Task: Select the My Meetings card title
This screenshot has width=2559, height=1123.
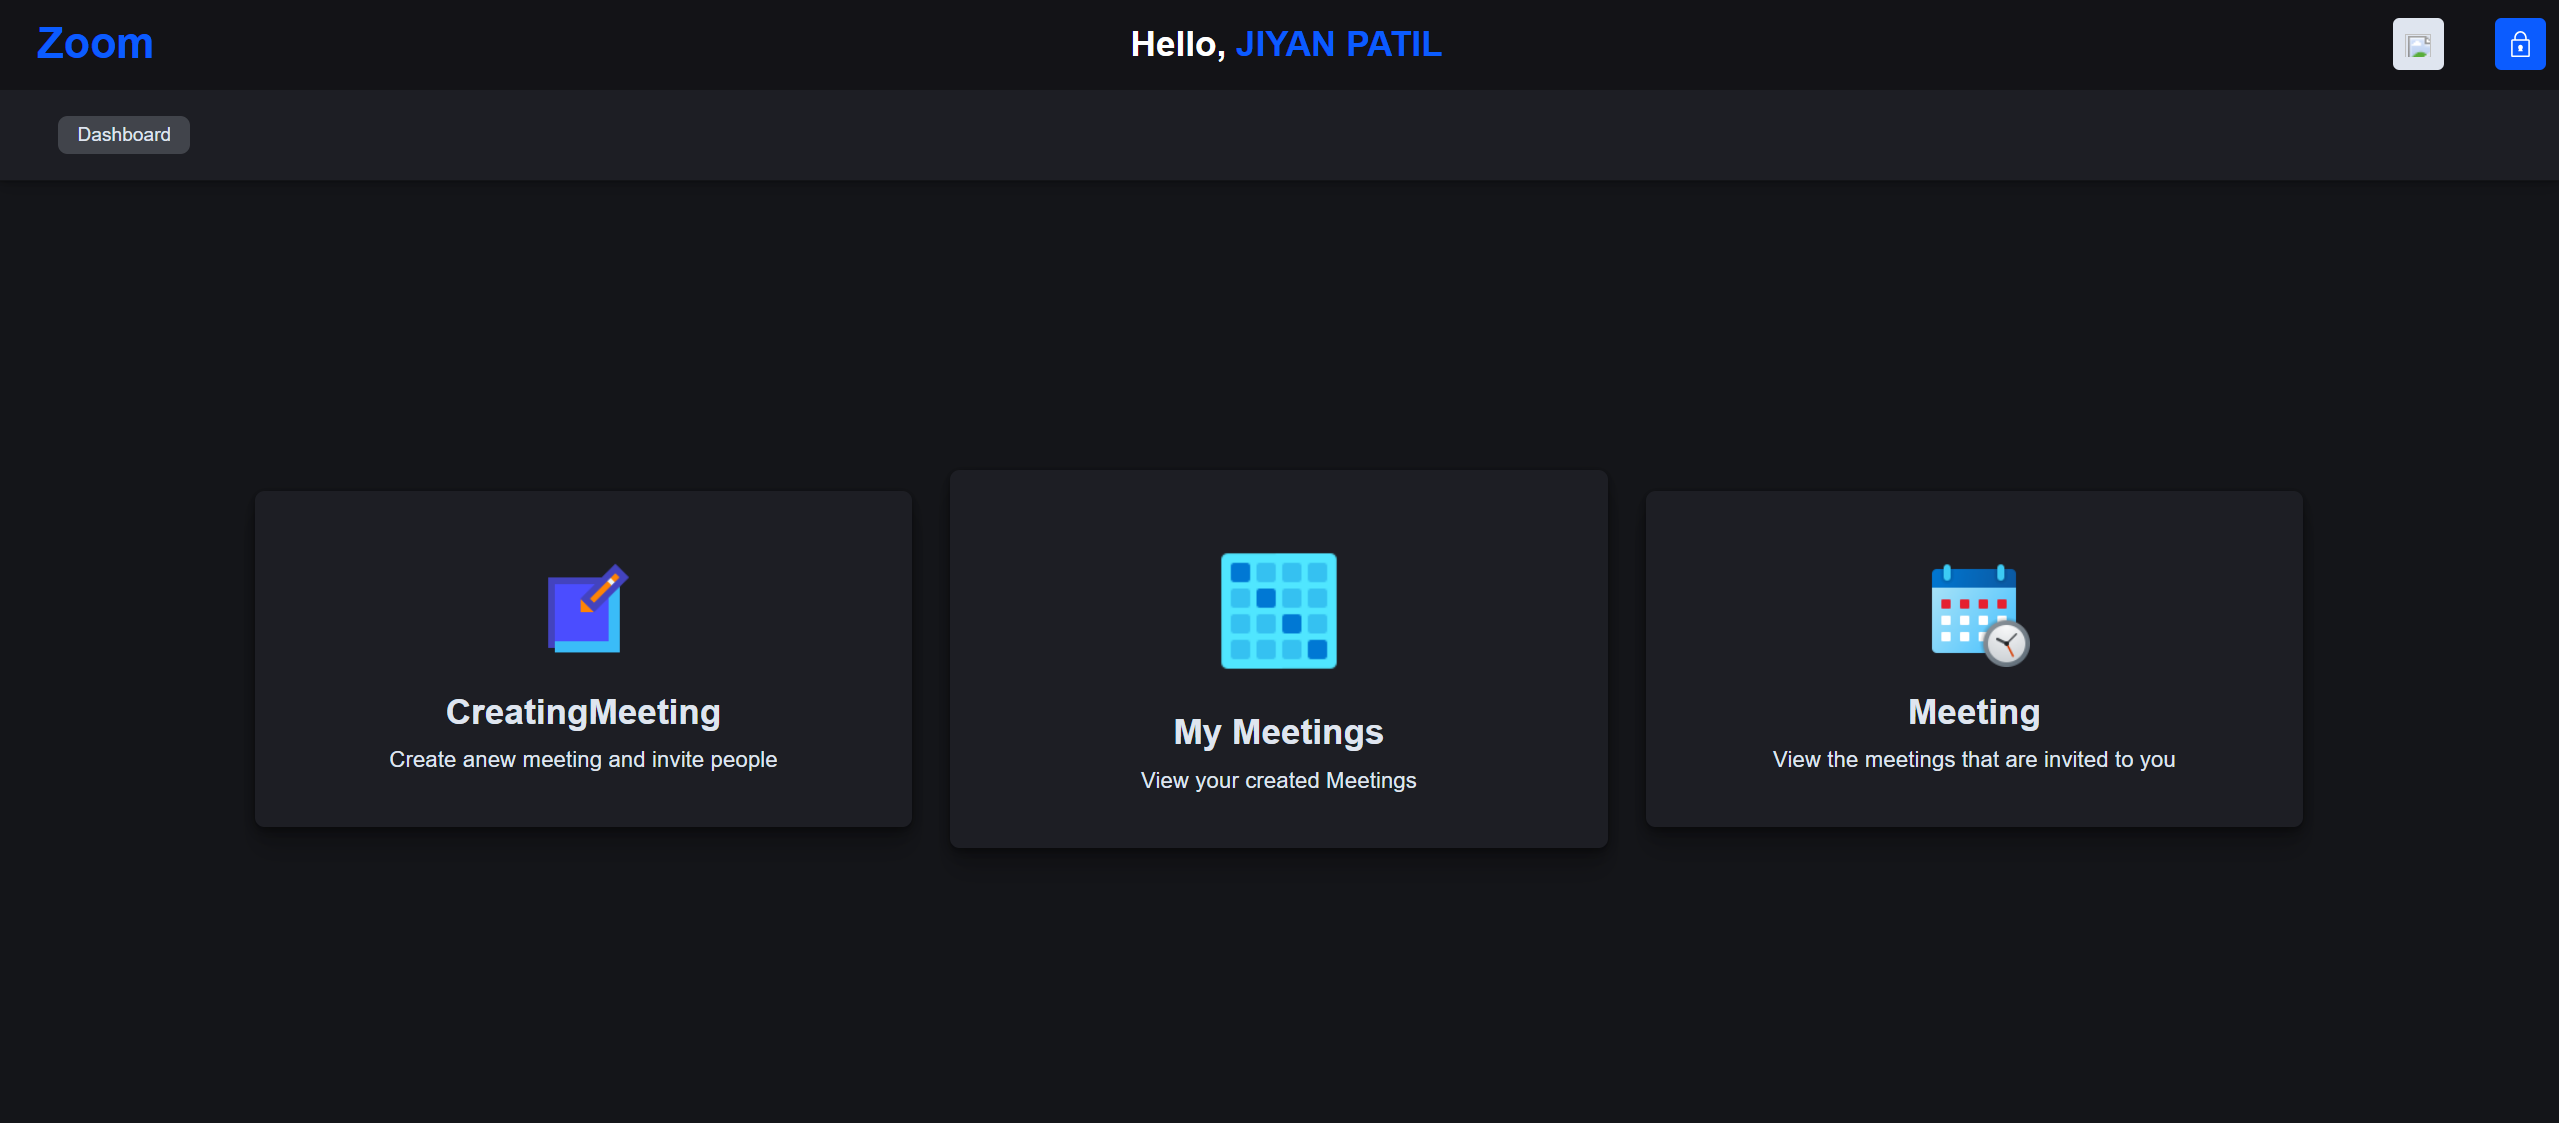Action: (x=1278, y=732)
